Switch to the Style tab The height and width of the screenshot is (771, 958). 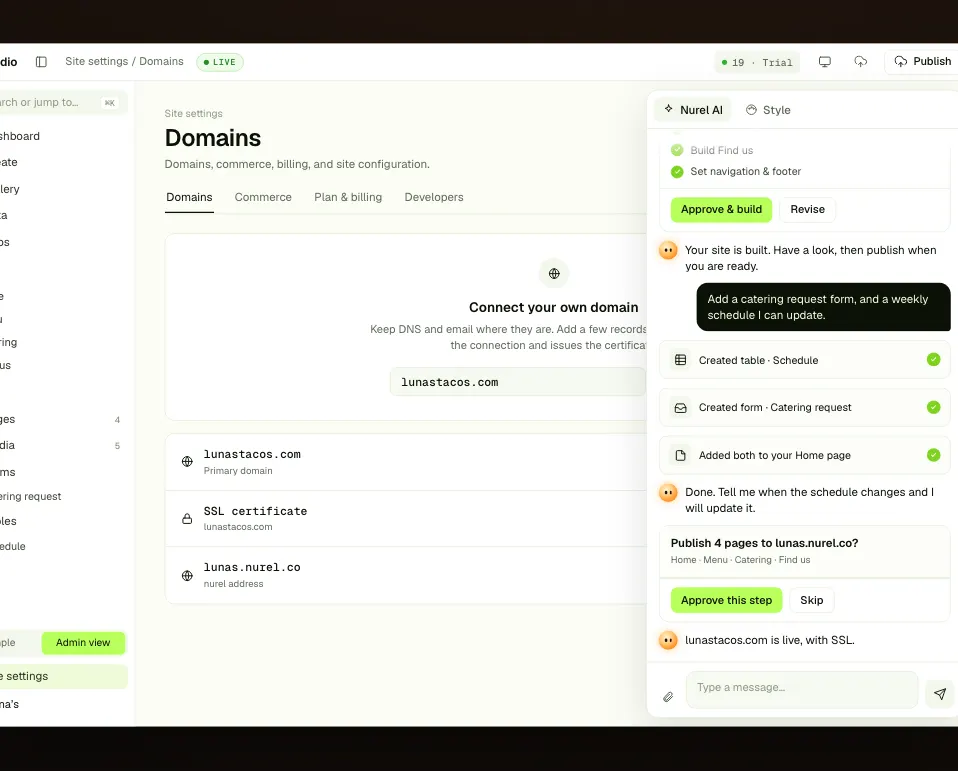[x=768, y=110]
